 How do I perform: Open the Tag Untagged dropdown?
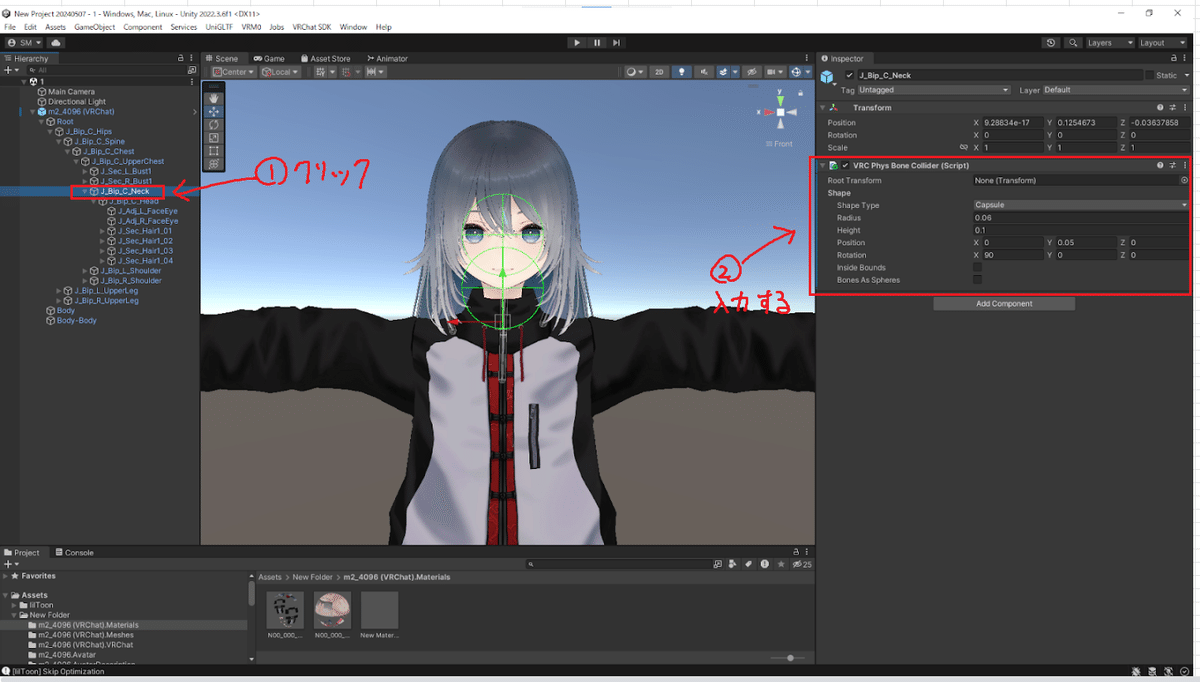click(934, 90)
